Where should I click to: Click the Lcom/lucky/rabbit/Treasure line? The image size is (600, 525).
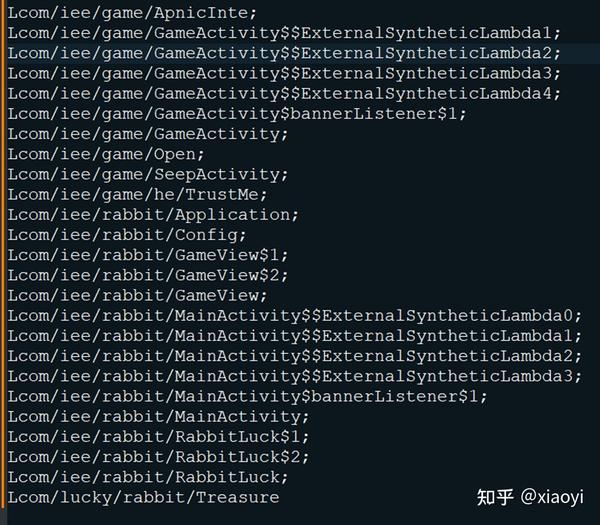point(143,497)
